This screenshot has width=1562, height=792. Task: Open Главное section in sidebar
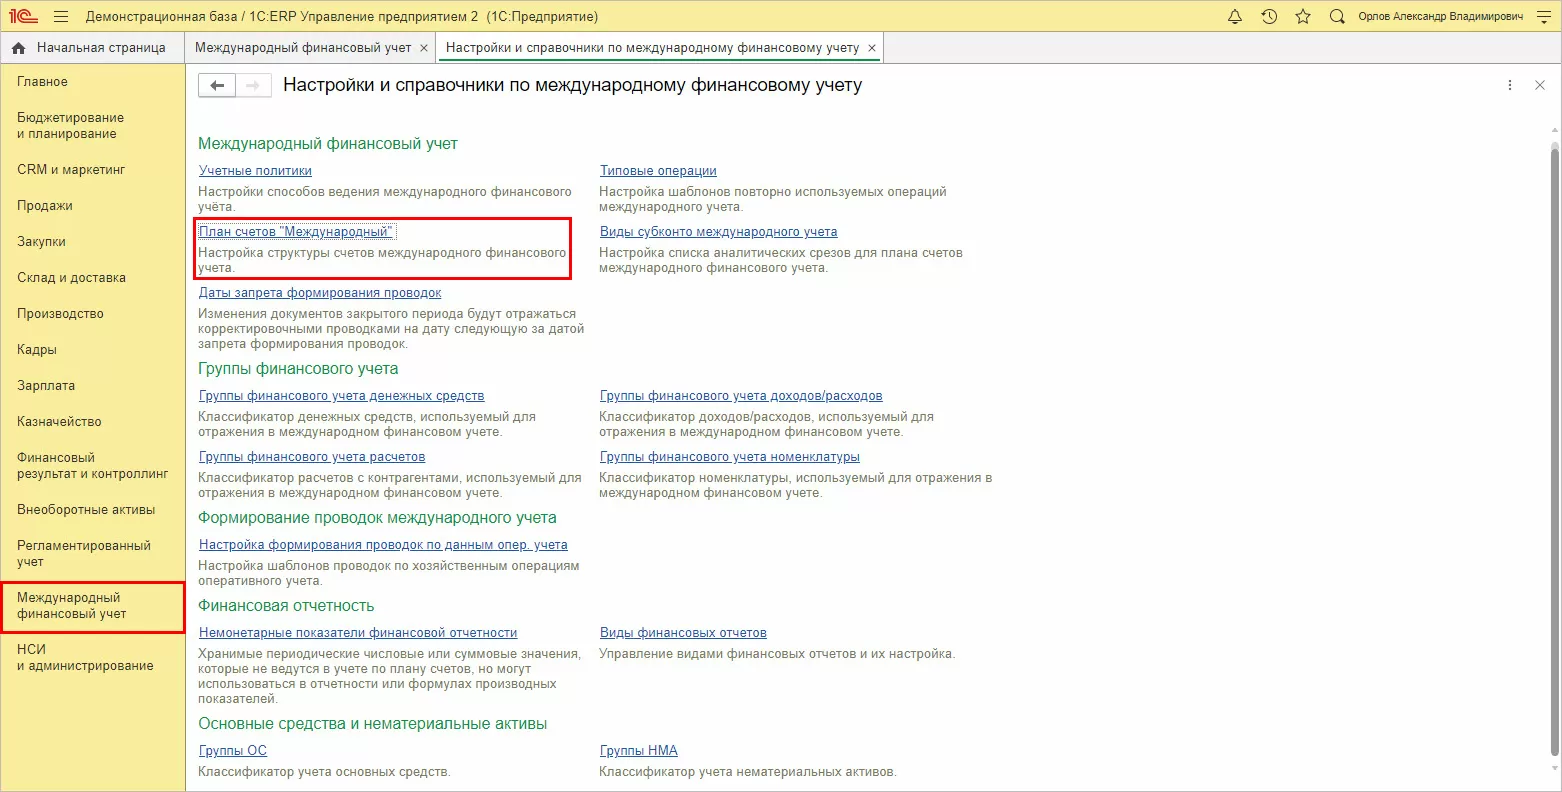pos(43,82)
